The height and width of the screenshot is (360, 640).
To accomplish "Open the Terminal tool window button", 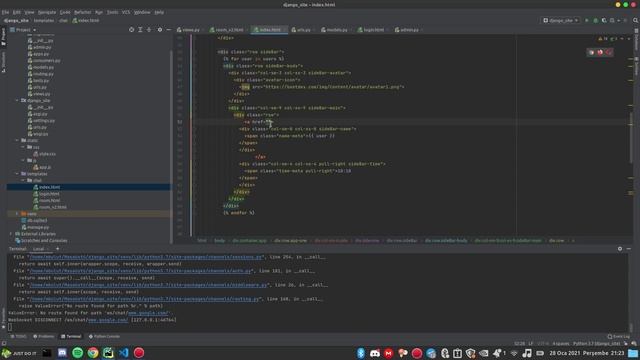I will pyautogui.click(x=71, y=336).
